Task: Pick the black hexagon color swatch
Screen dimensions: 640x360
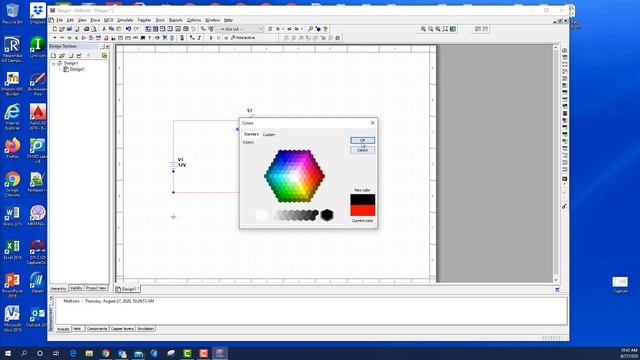Action: (327, 215)
